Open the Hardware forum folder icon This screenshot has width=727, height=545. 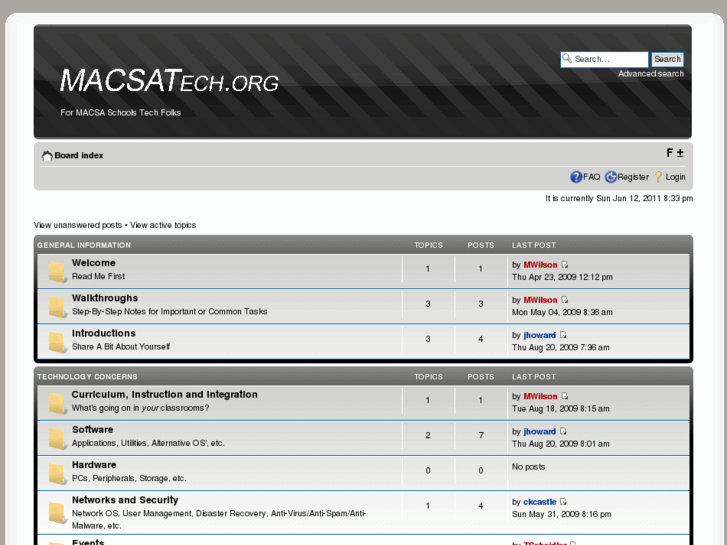click(x=57, y=474)
